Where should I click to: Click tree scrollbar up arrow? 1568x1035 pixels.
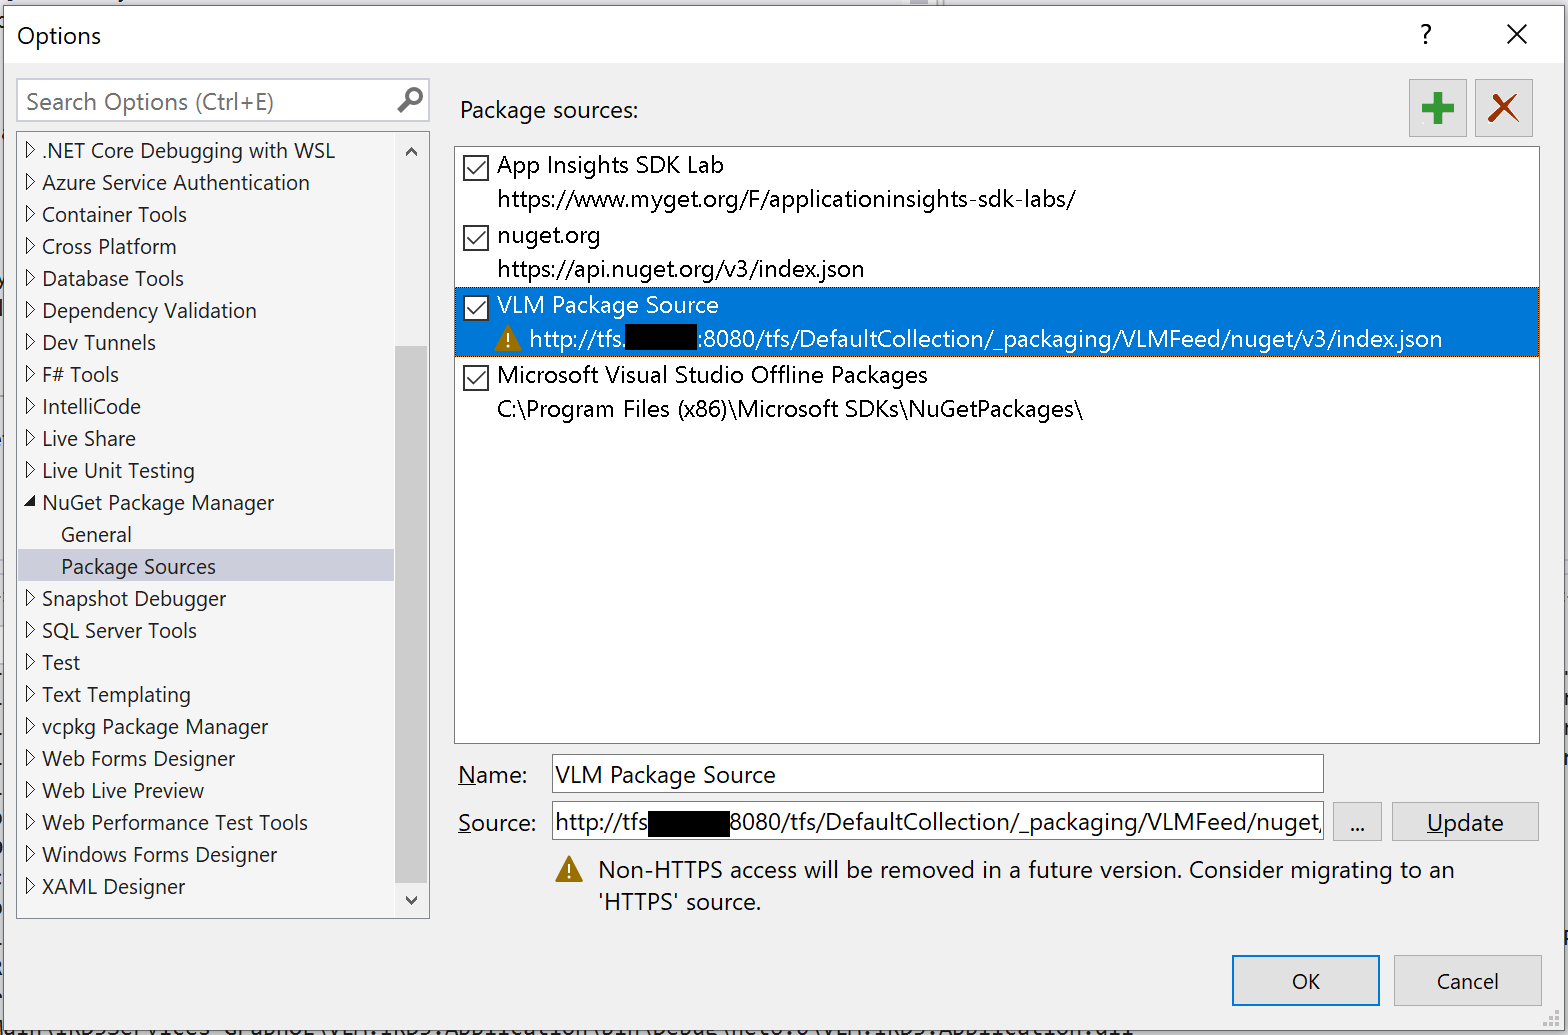coord(411,151)
